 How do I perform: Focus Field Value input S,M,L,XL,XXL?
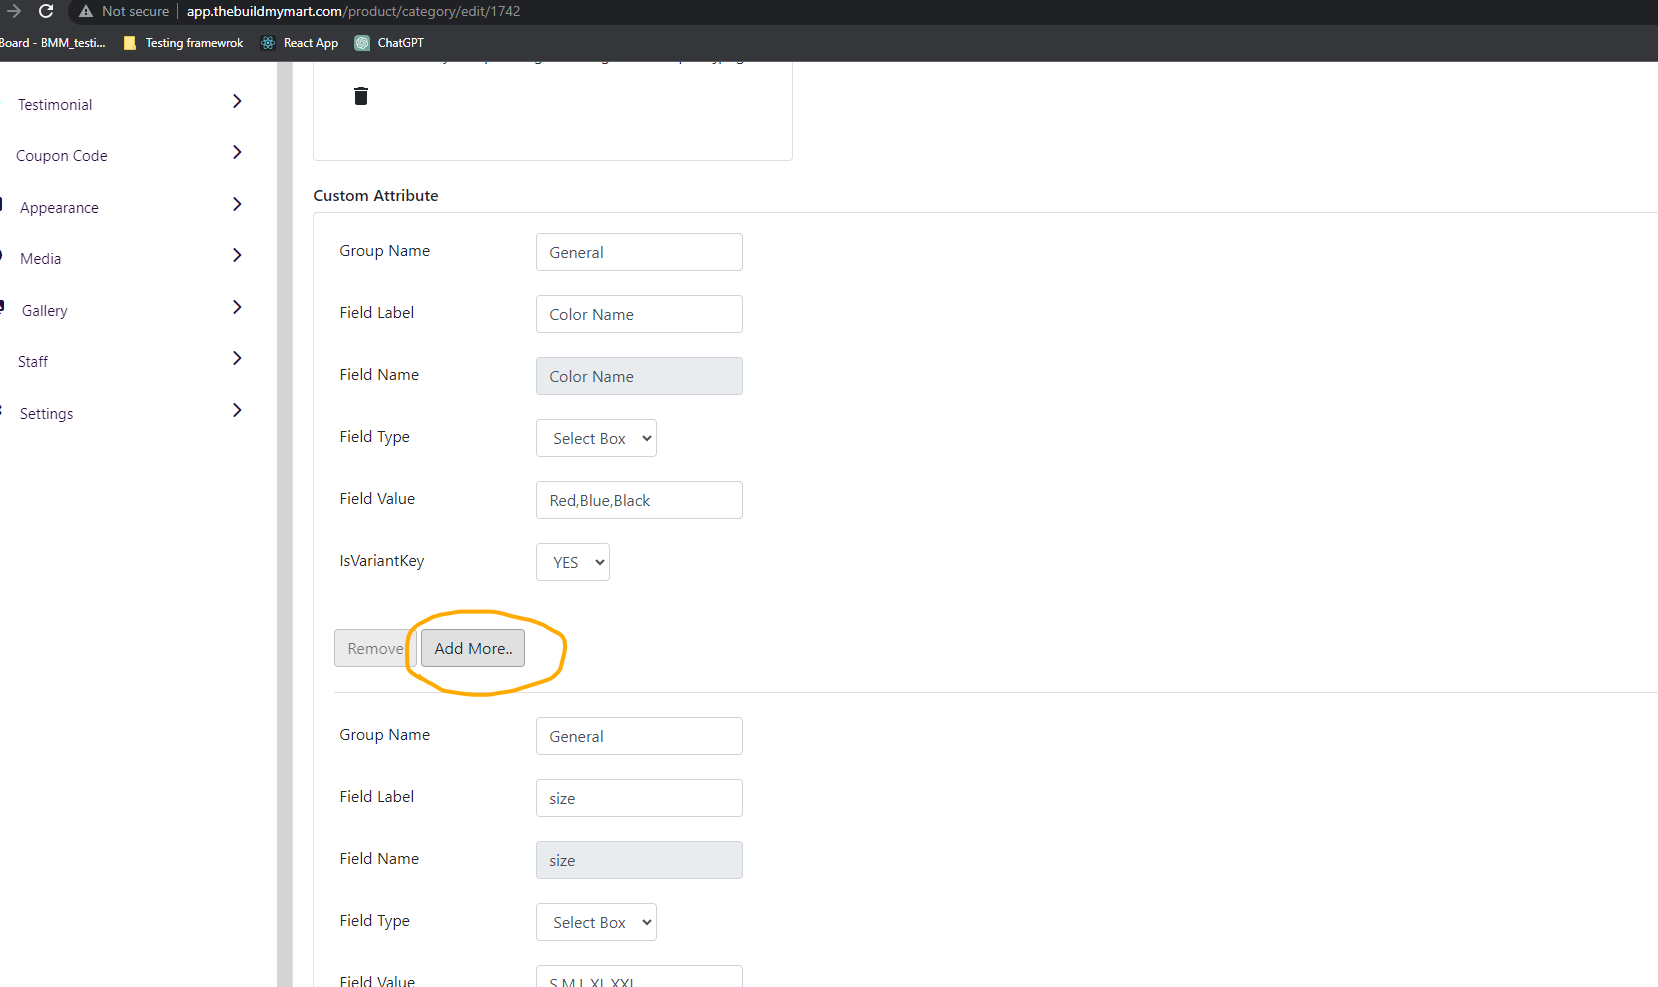click(639, 977)
